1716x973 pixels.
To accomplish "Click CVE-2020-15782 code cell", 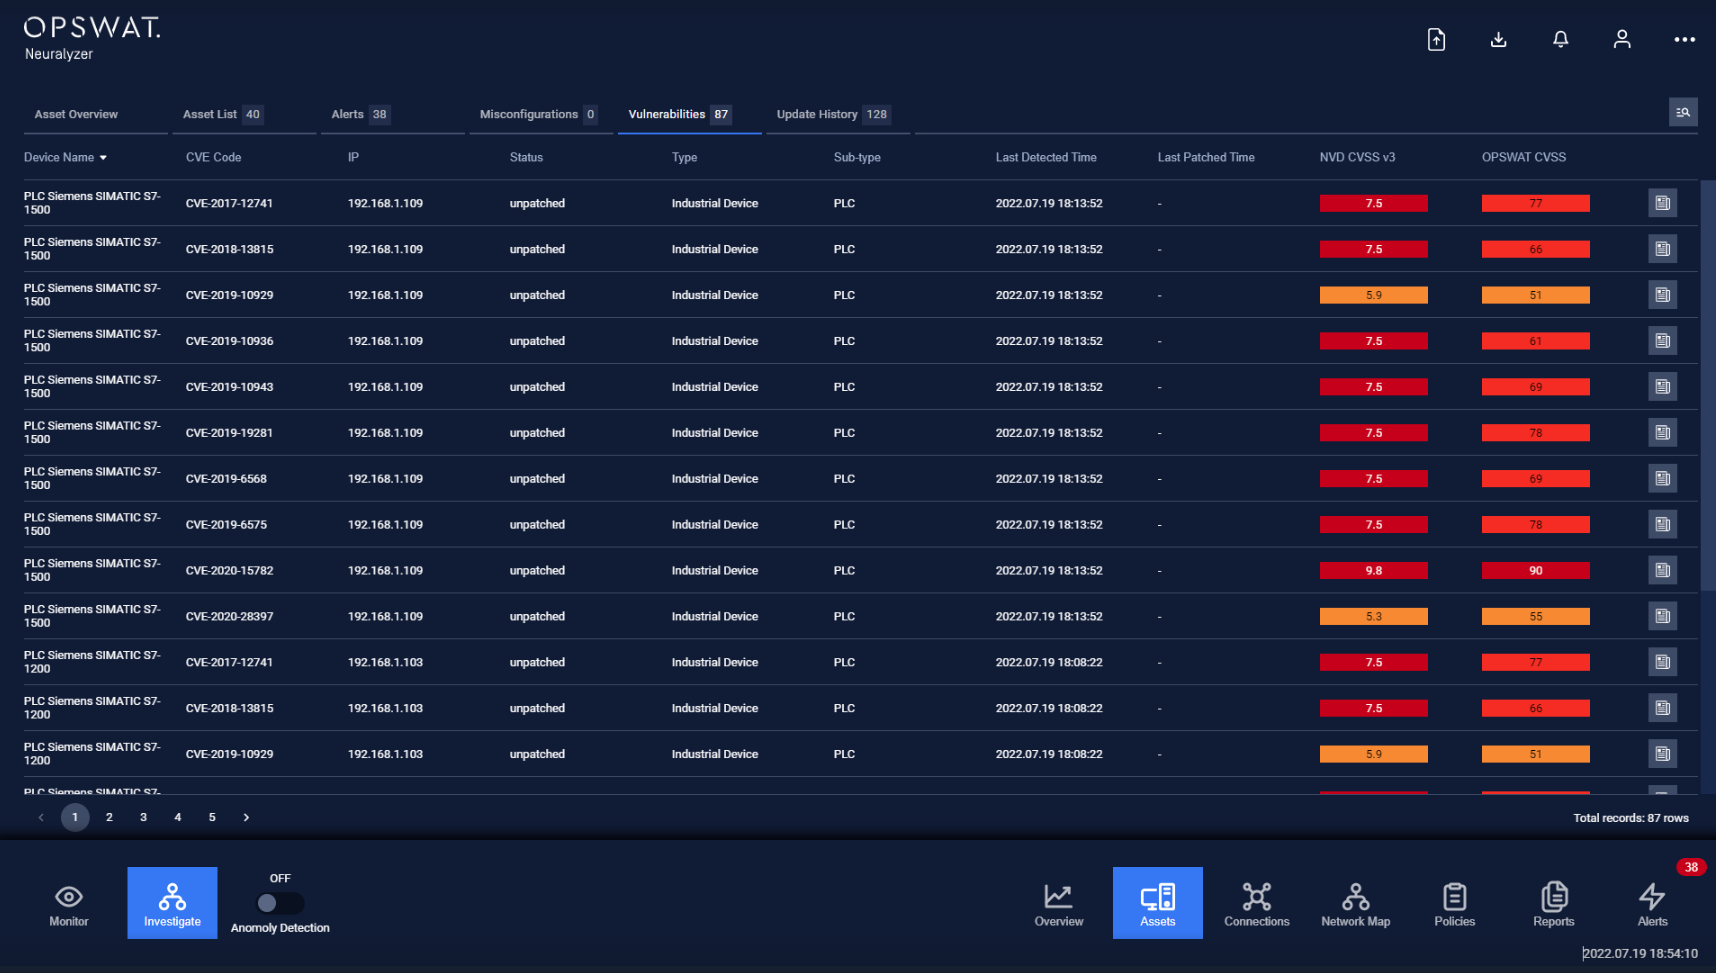I will [229, 571].
